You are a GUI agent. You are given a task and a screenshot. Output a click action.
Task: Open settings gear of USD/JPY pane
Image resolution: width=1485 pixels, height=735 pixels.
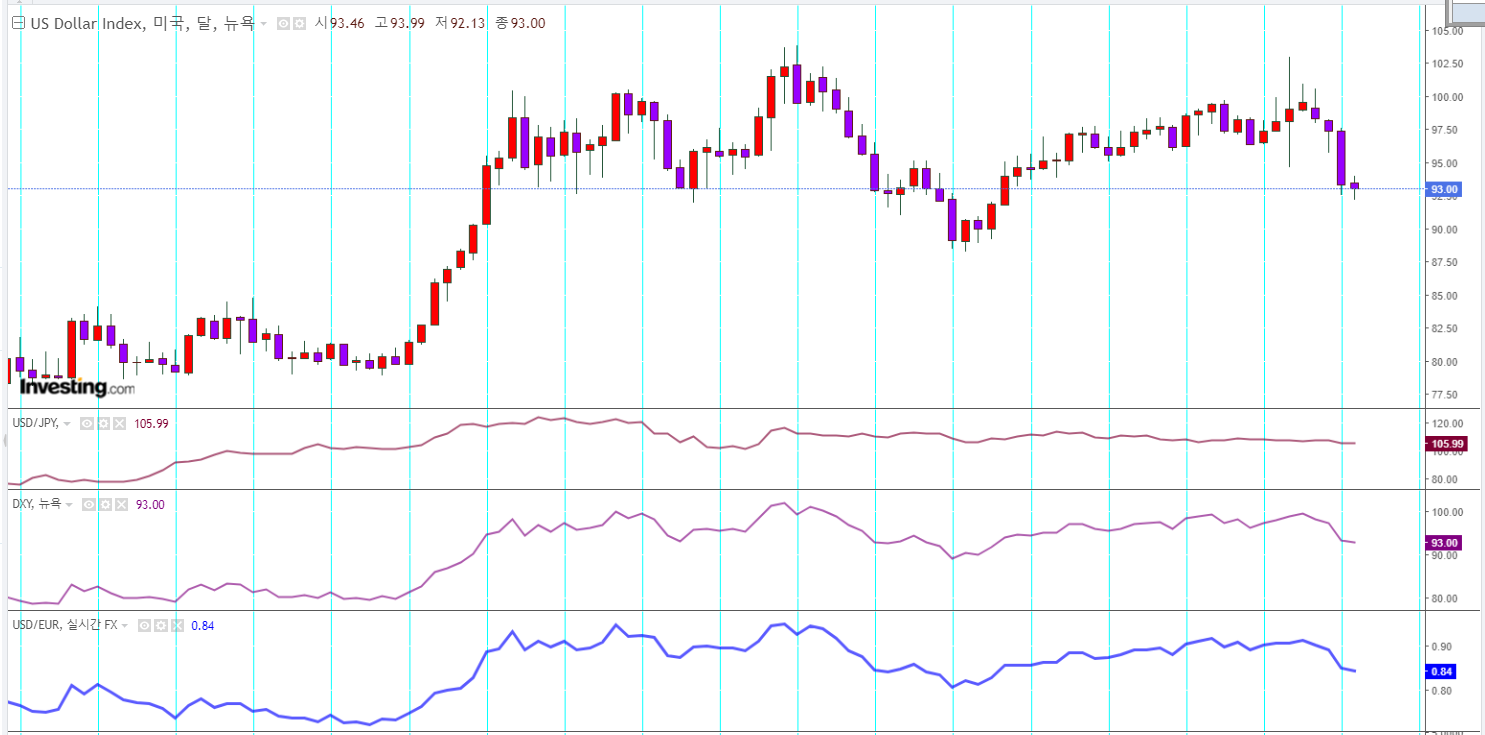tap(103, 424)
